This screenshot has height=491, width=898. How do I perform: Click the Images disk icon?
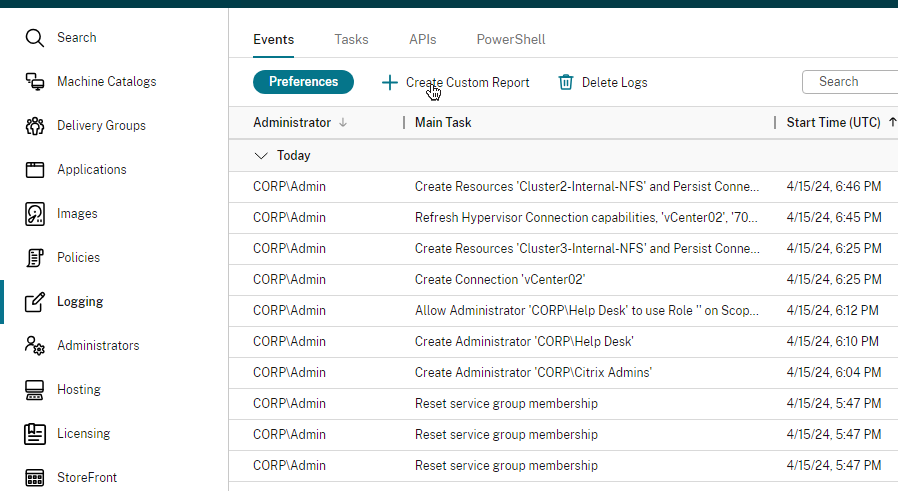click(x=35, y=214)
